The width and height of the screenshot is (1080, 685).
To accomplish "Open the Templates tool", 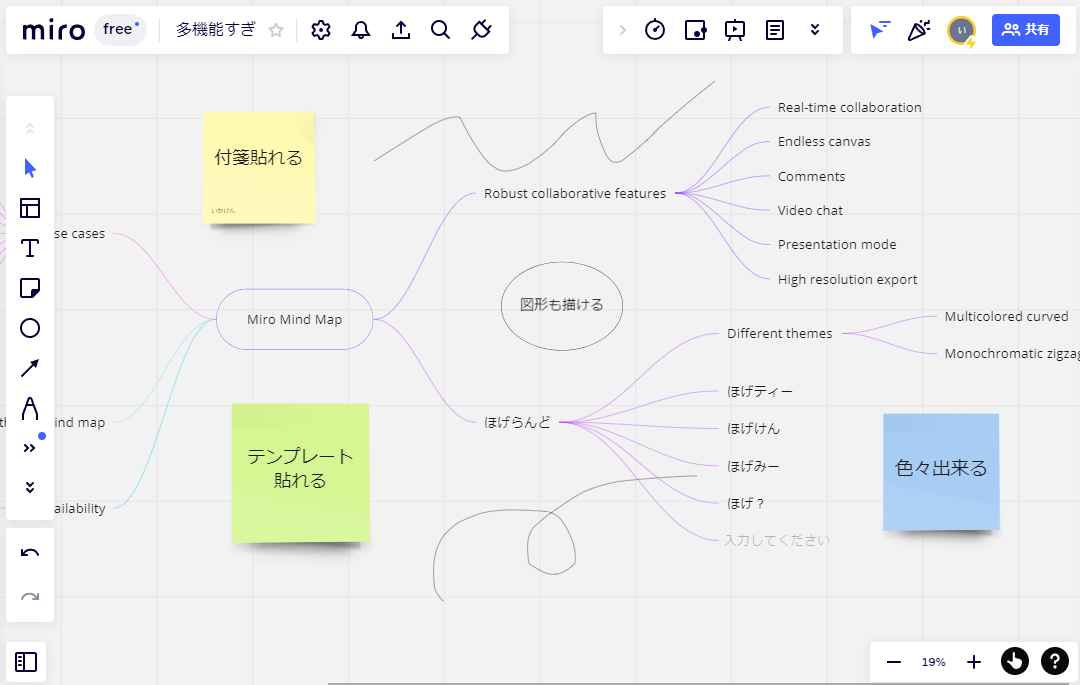I will pyautogui.click(x=30, y=208).
